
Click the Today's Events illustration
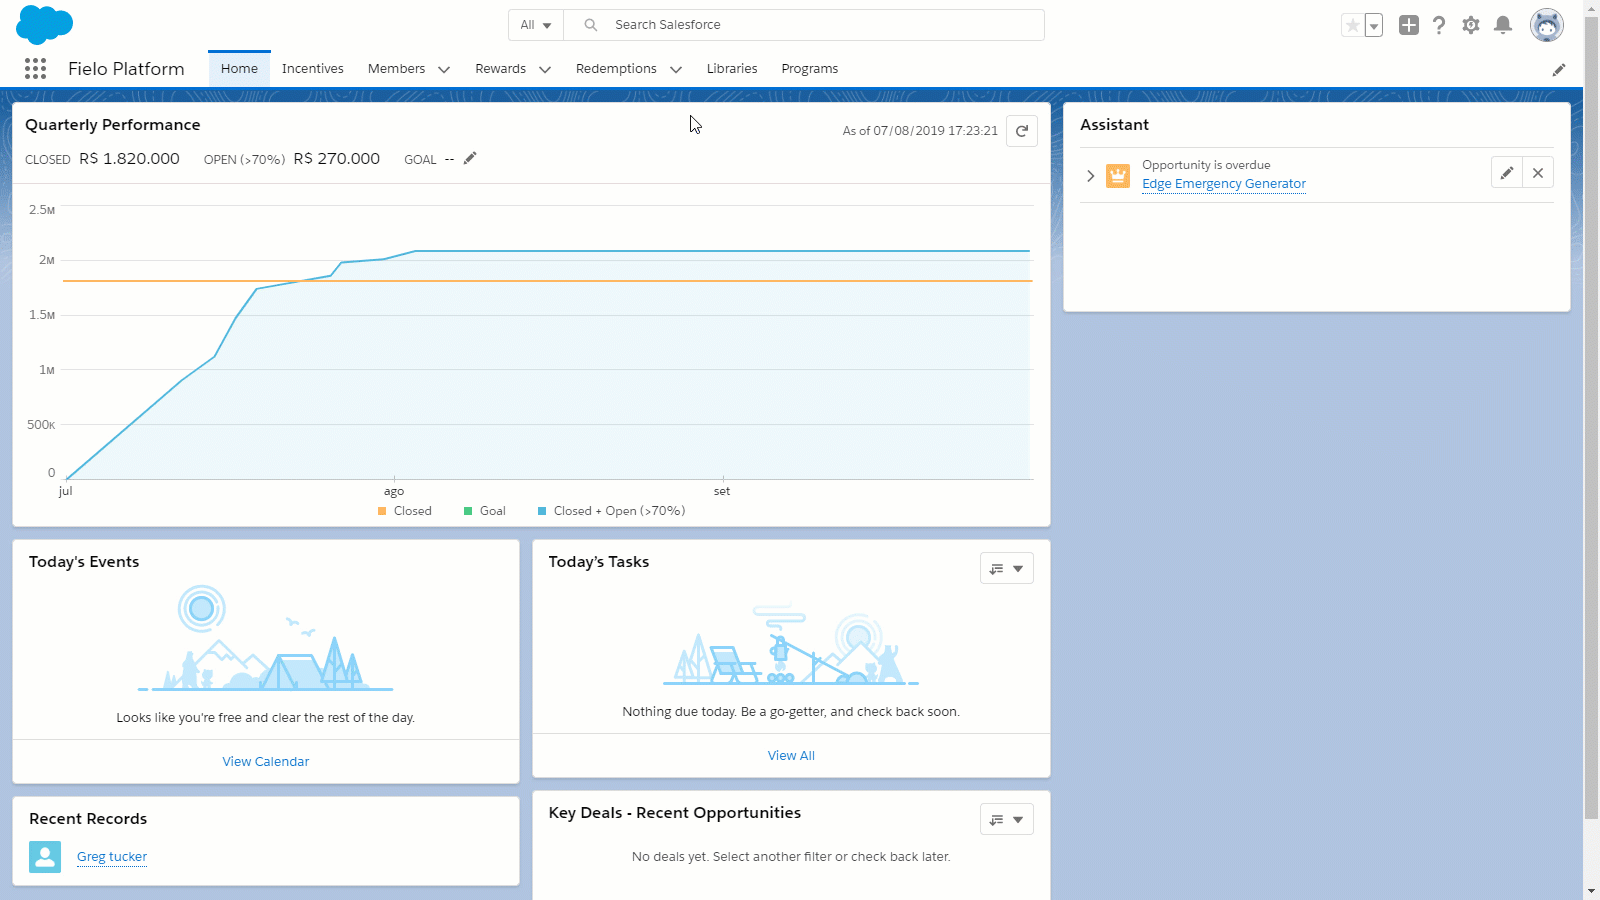[266, 638]
